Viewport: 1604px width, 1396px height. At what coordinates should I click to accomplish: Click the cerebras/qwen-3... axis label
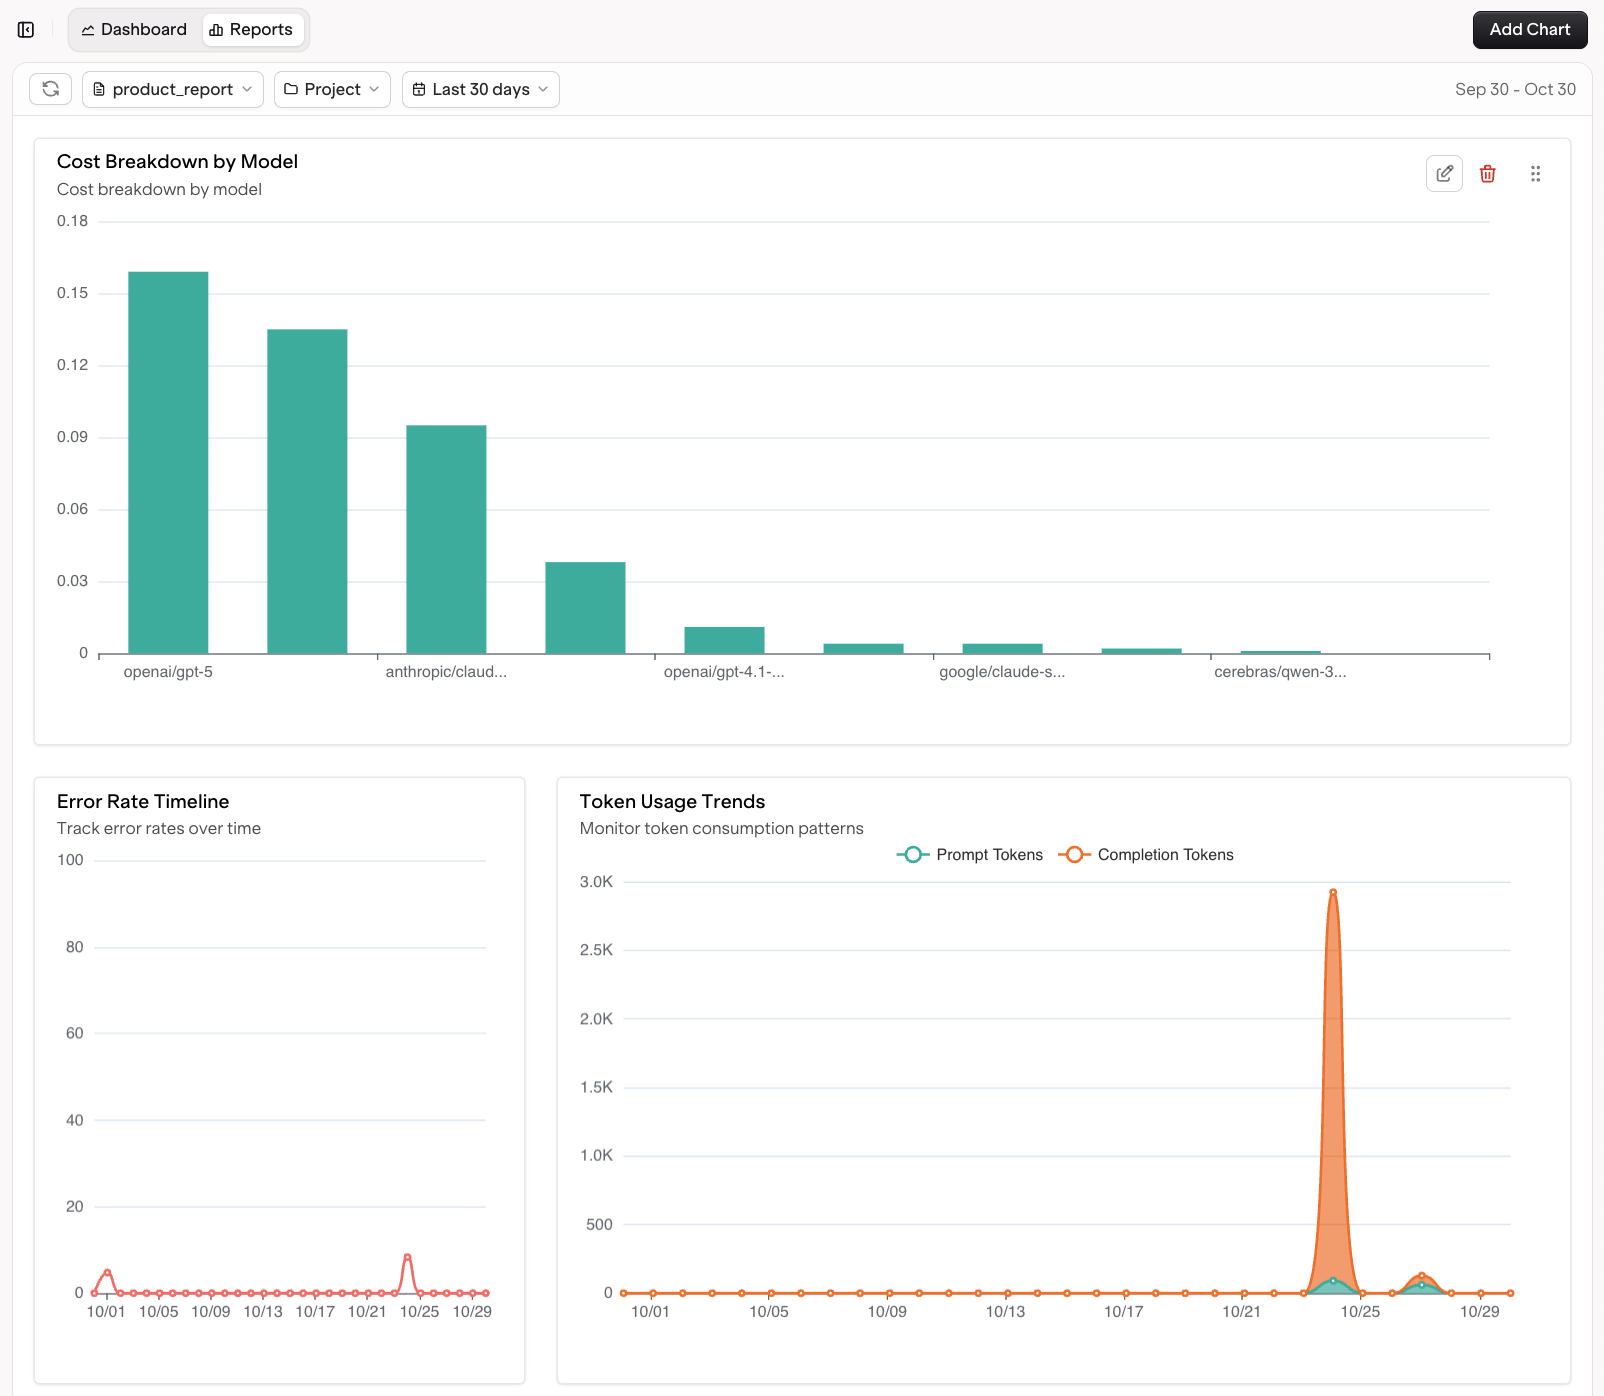click(x=1280, y=672)
